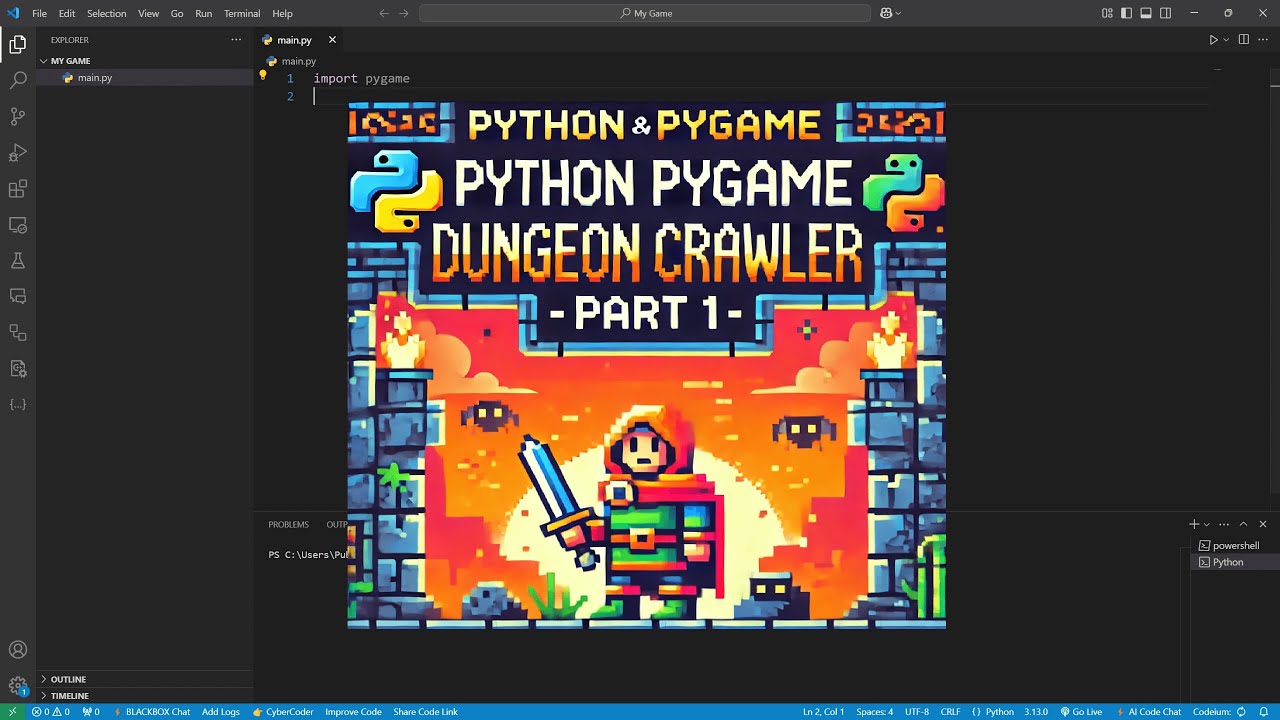Screen dimensions: 1280x720
Task: Open the Explorer view in activity bar
Action: point(18,44)
